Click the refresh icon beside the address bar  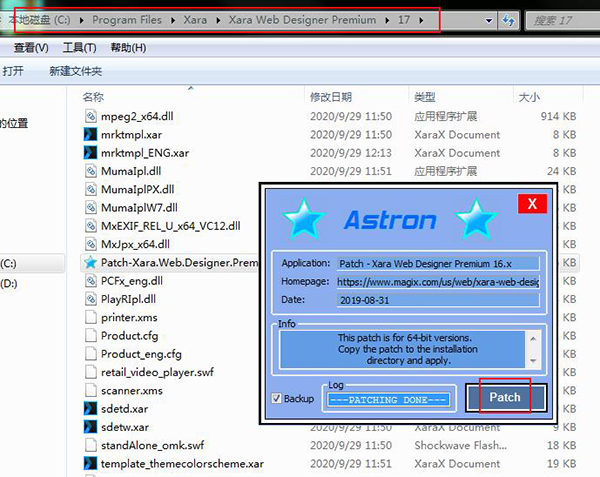coord(508,20)
